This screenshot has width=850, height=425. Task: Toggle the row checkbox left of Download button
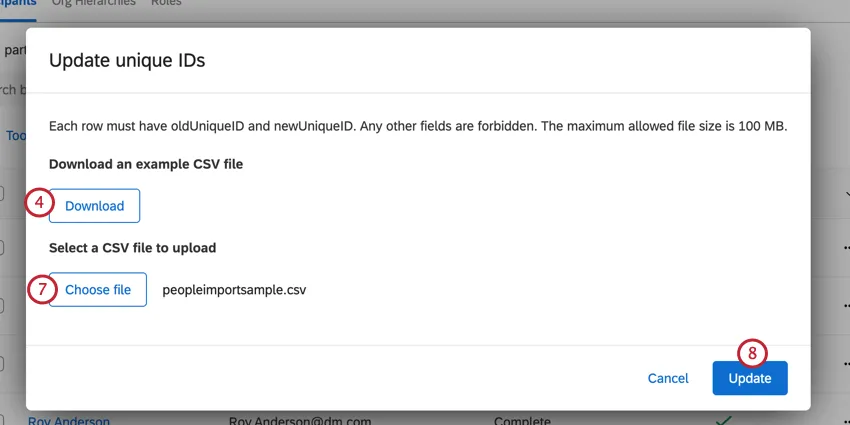point(3,193)
